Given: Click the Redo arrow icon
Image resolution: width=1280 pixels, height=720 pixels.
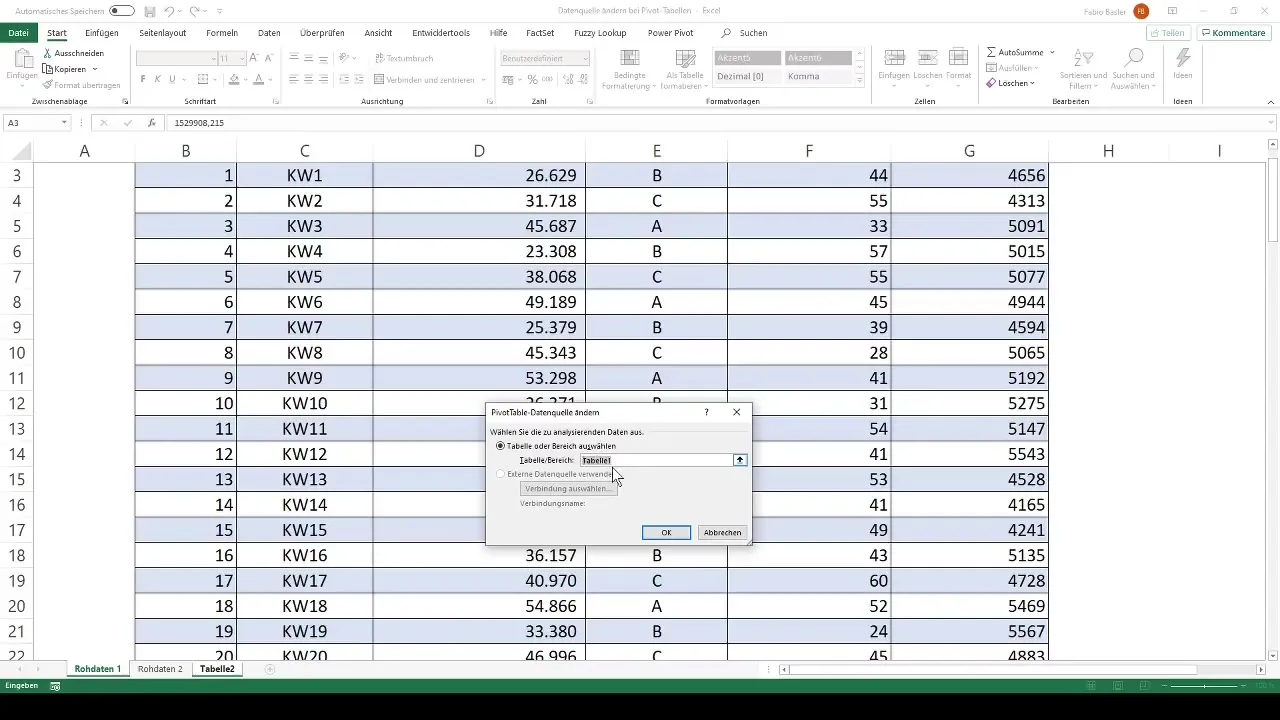Looking at the screenshot, I should 195,11.
